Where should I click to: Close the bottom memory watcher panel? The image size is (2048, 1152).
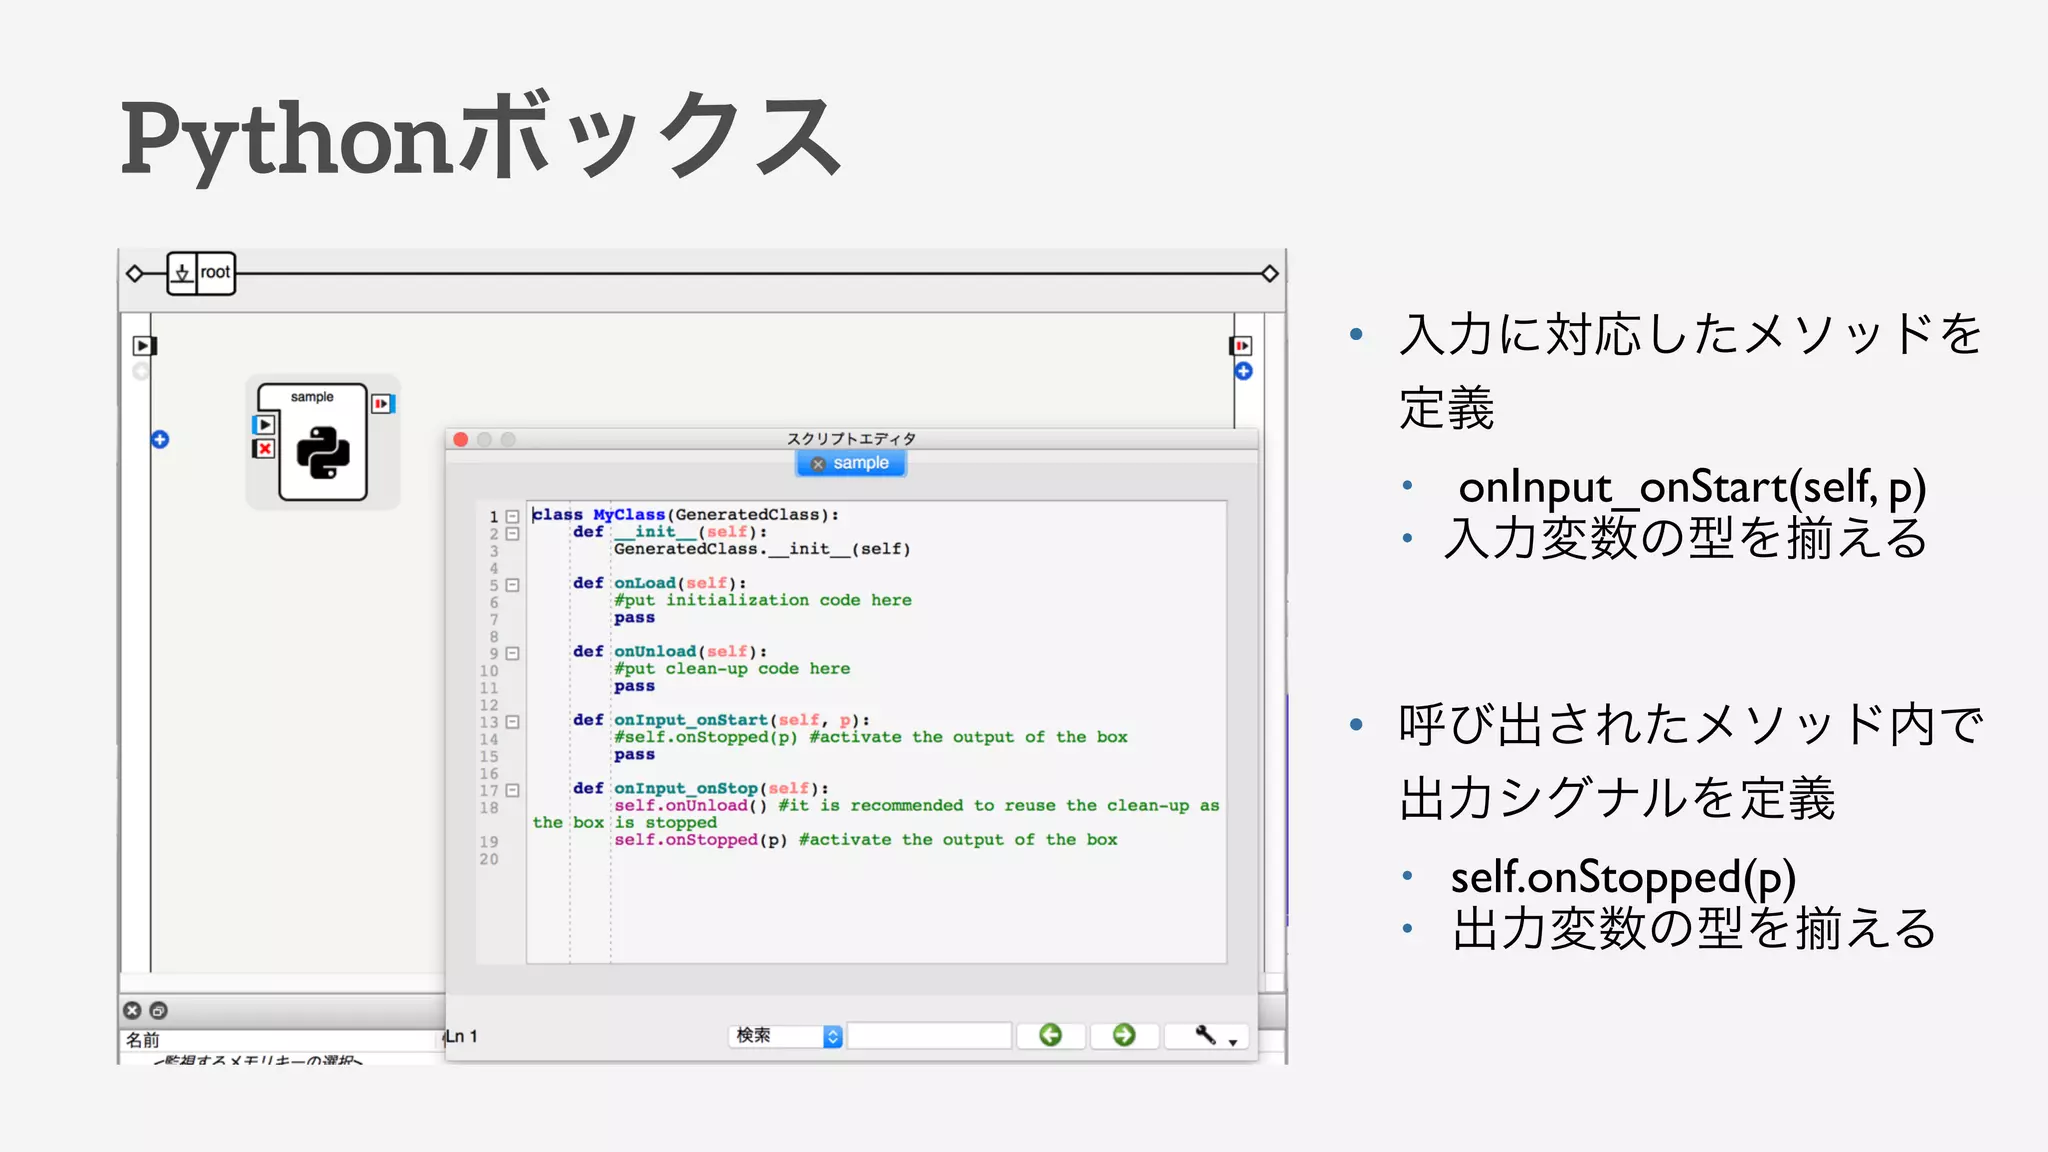(x=132, y=1010)
